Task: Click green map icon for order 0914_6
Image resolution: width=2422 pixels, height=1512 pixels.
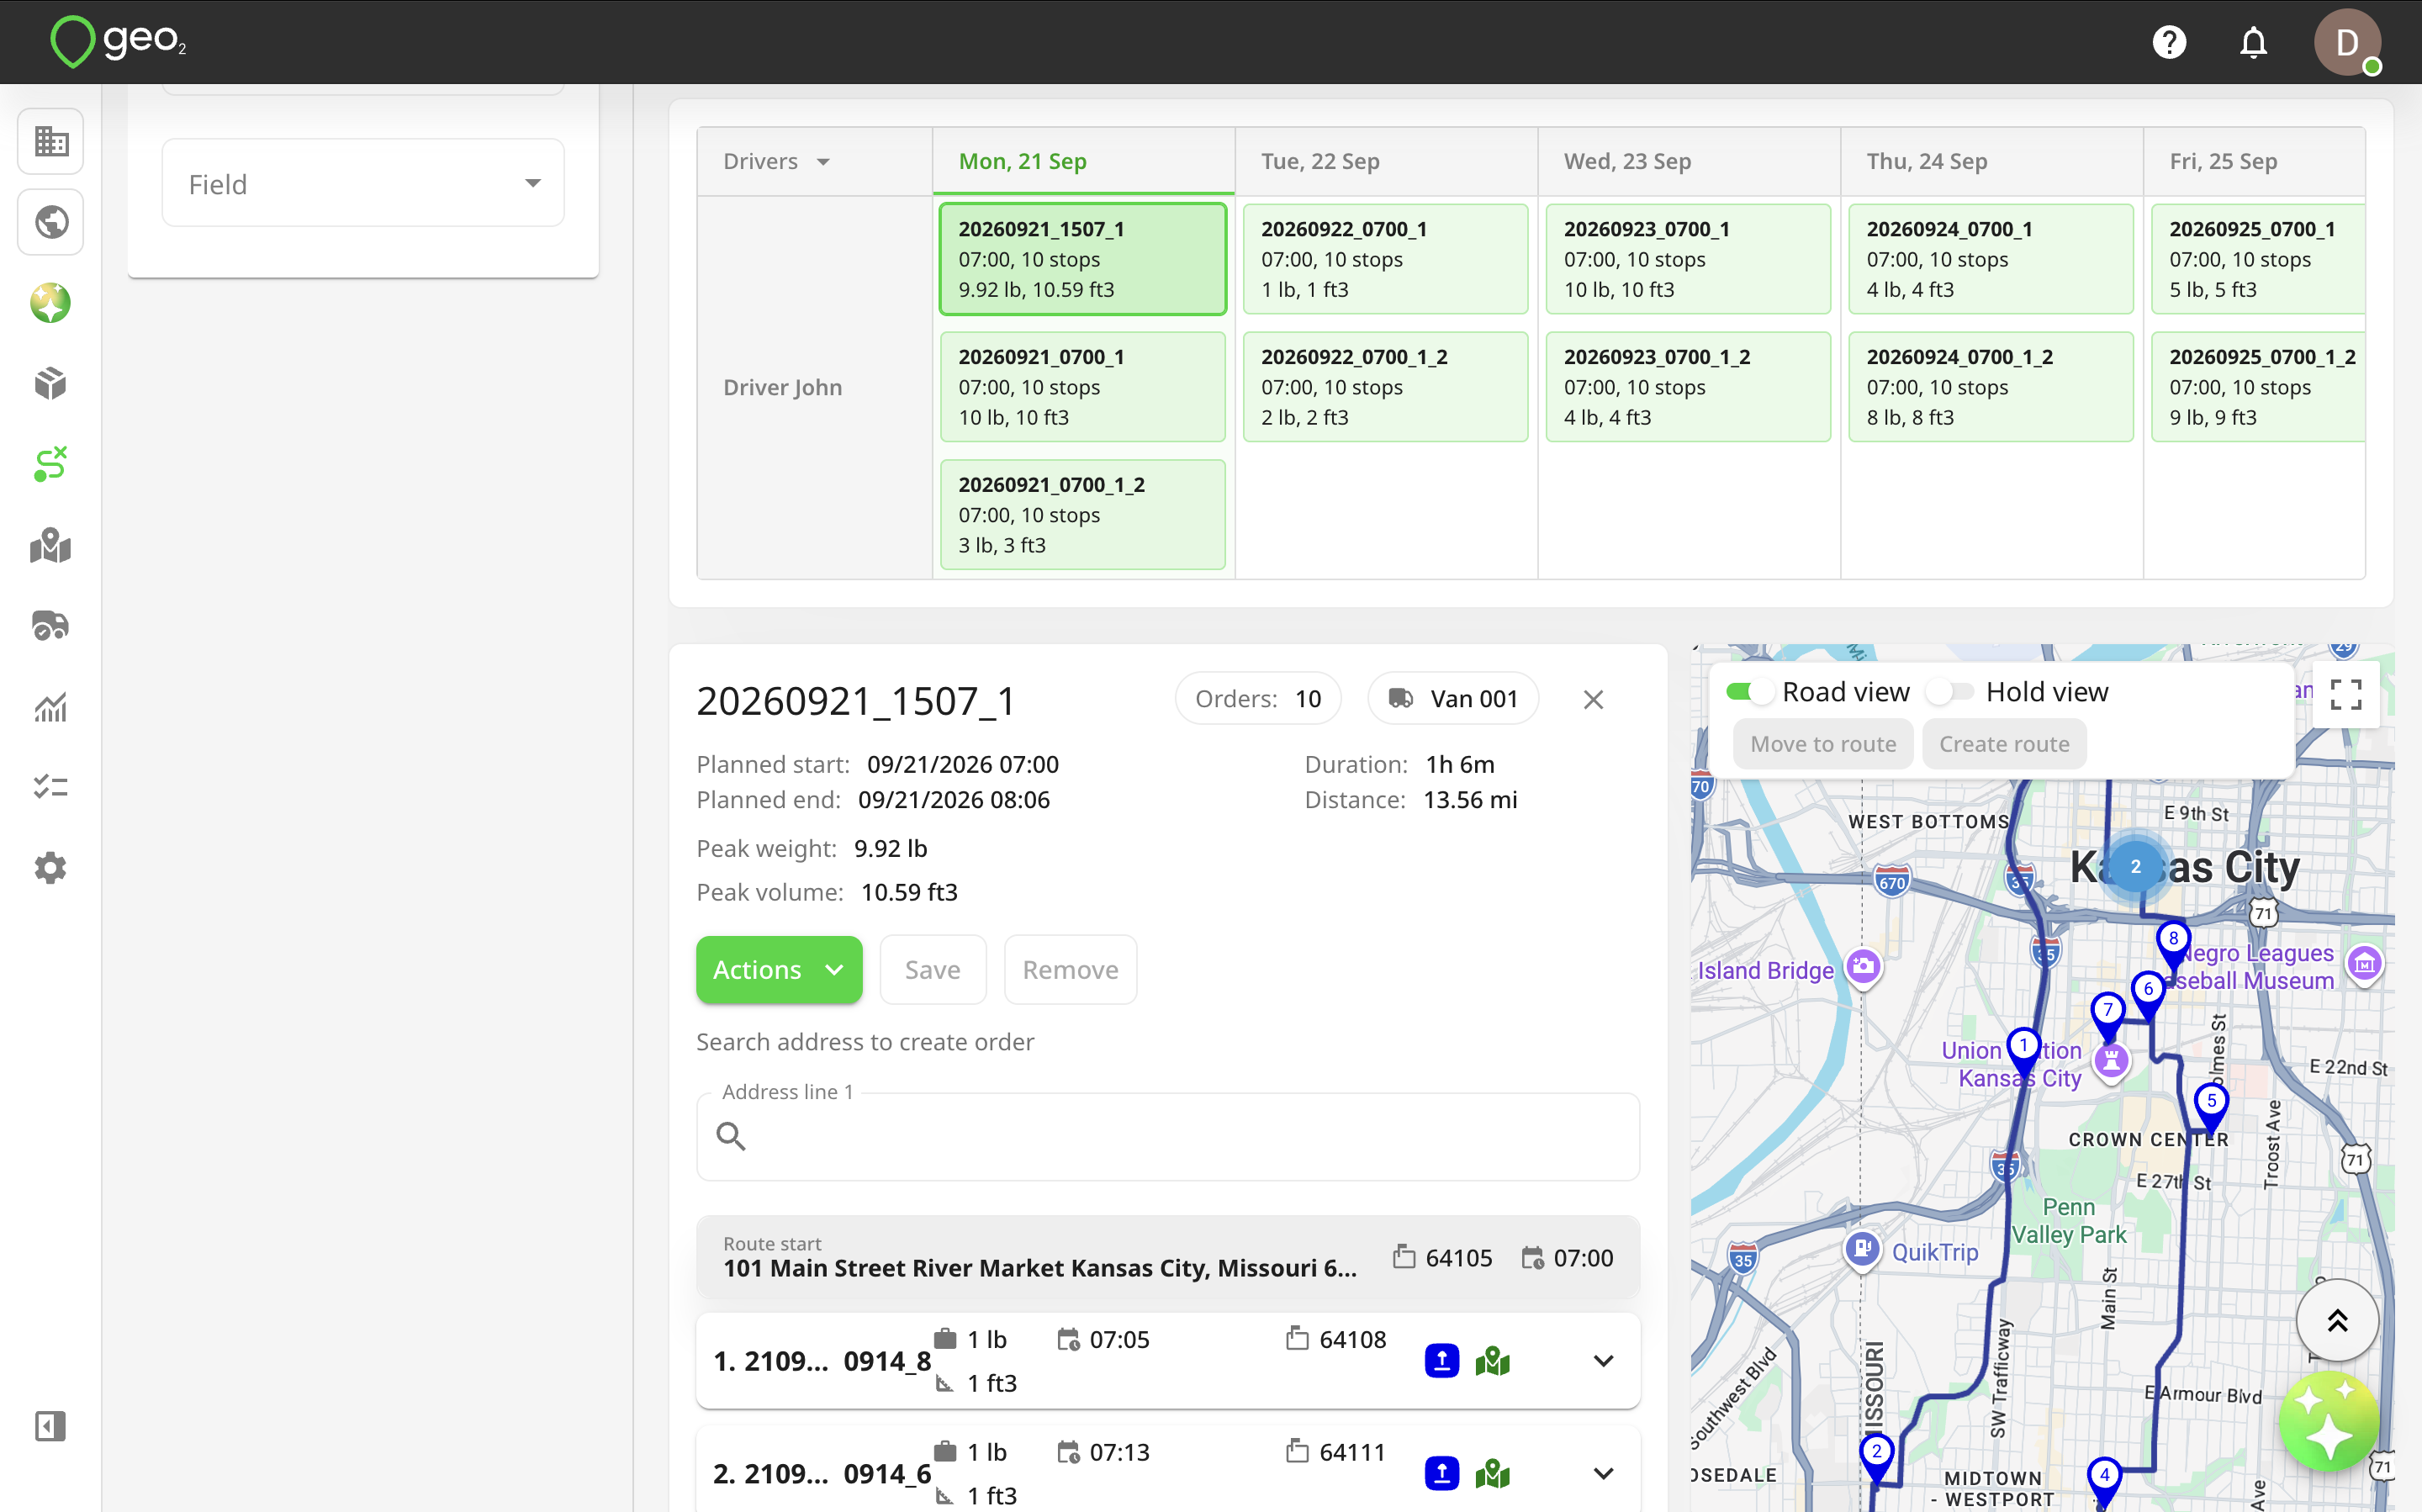Action: [x=1492, y=1474]
